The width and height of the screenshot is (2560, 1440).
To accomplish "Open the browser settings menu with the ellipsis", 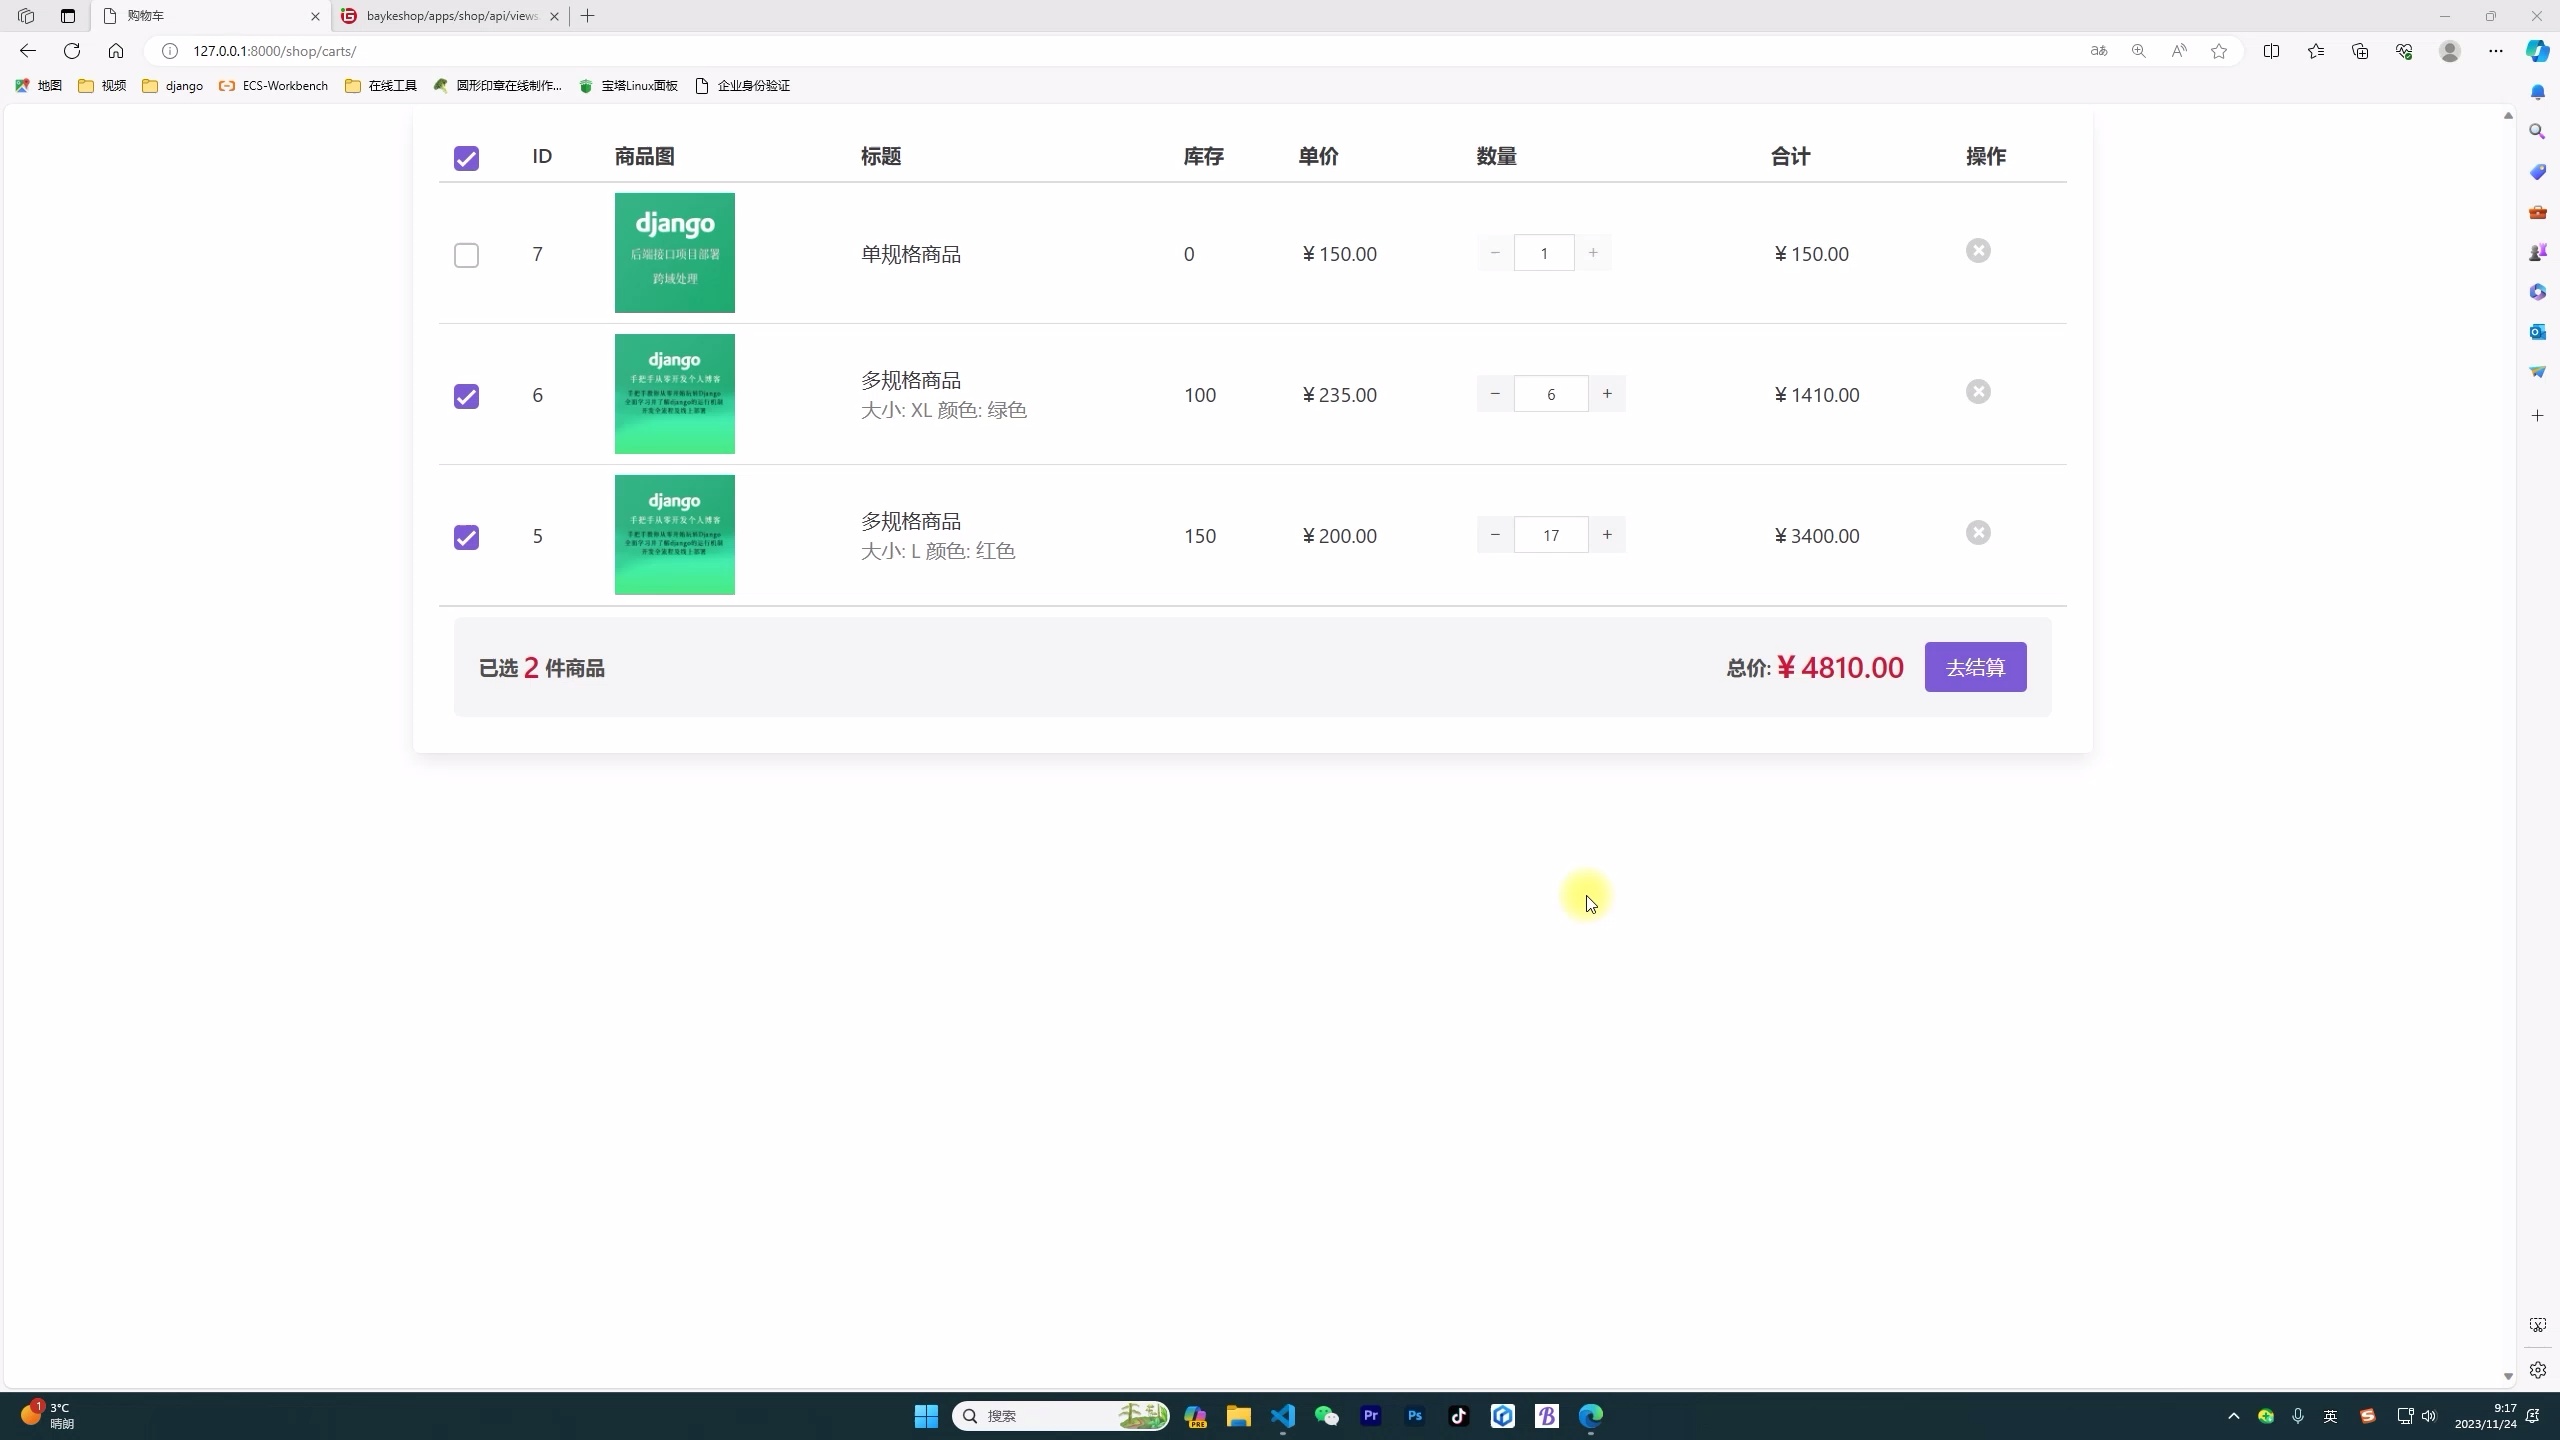I will [2495, 51].
